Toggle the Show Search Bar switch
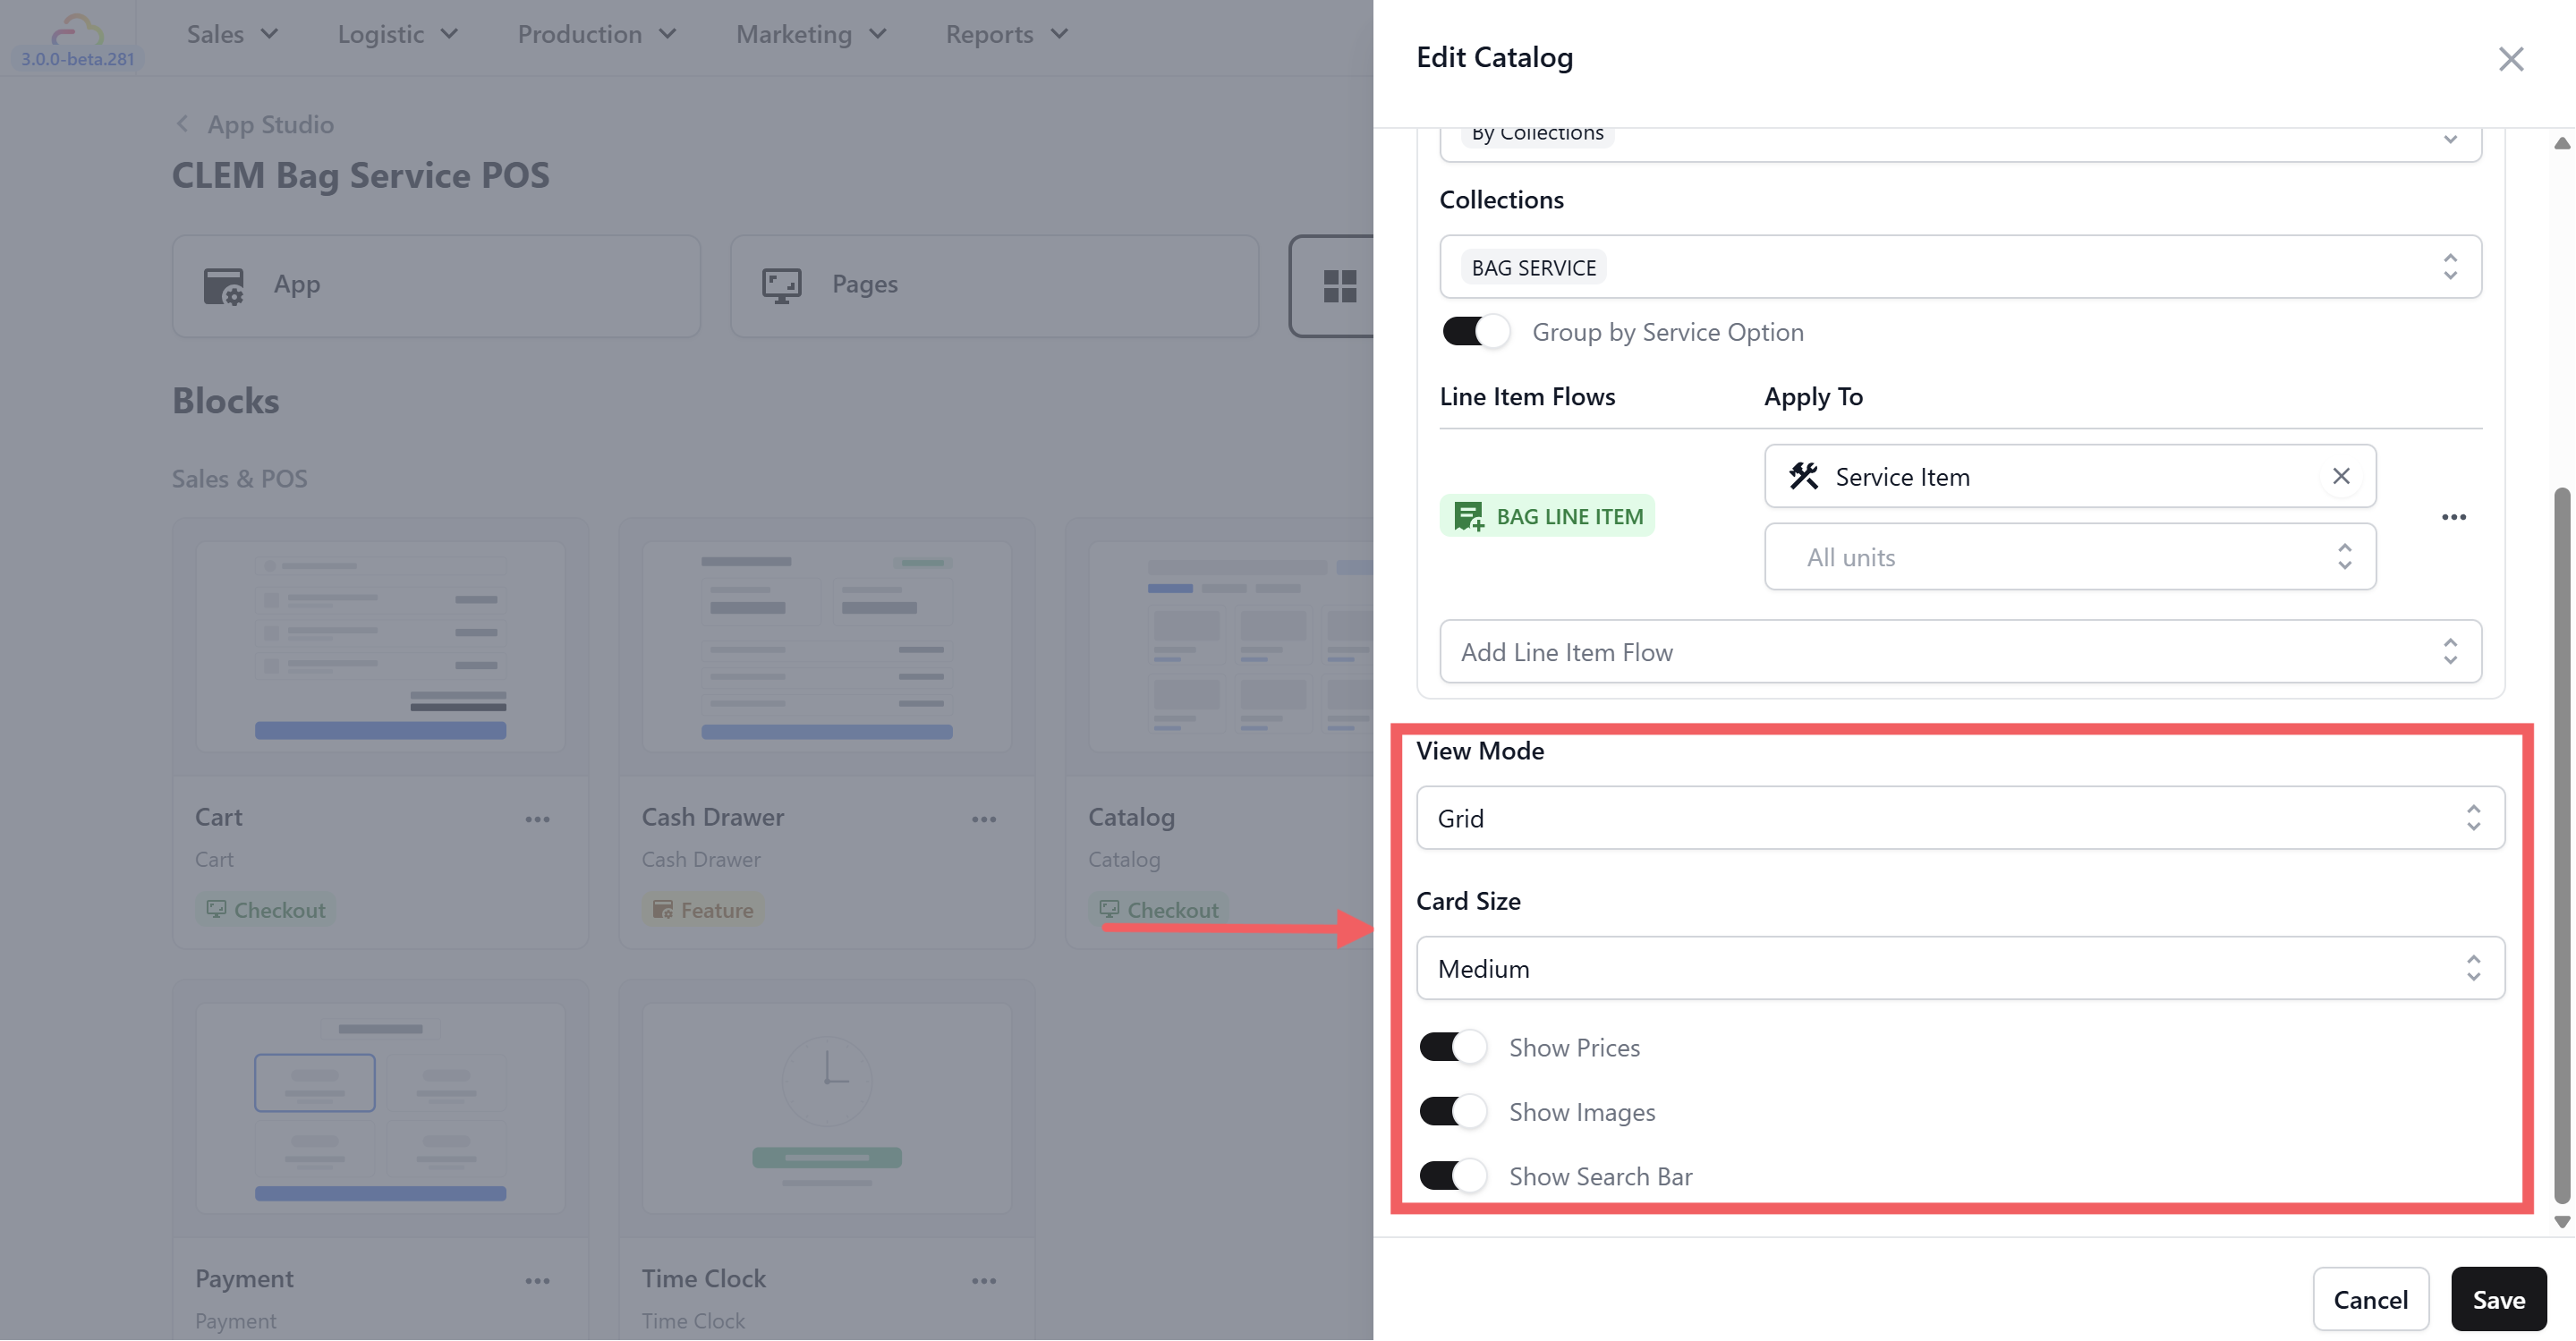The height and width of the screenshot is (1341, 2576). pyautogui.click(x=1452, y=1175)
